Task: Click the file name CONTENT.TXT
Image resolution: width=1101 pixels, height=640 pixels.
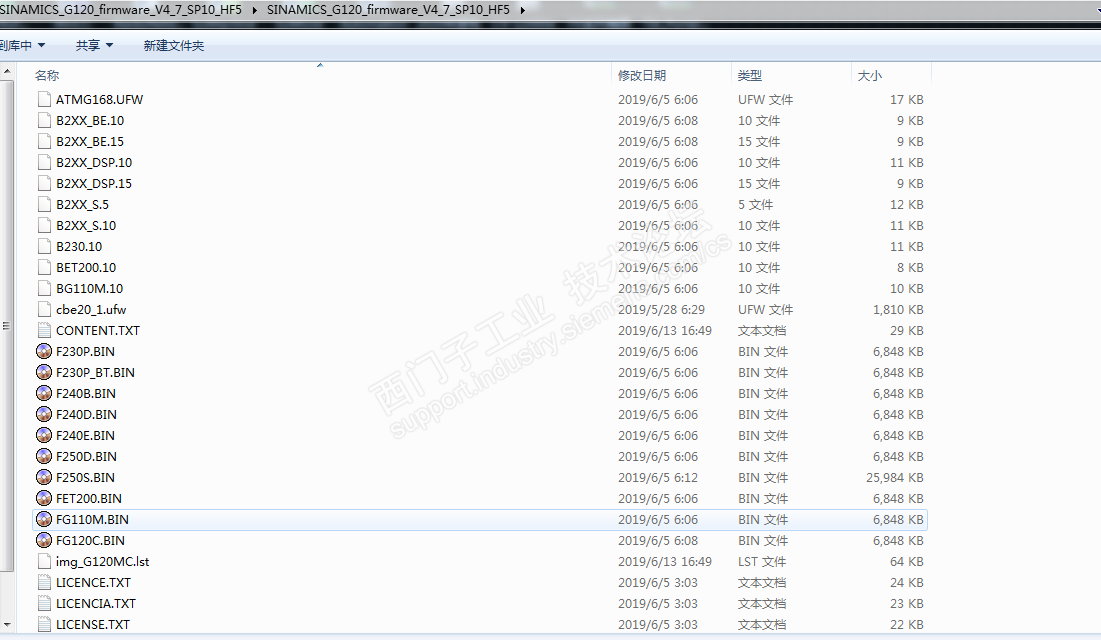Action: [98, 330]
